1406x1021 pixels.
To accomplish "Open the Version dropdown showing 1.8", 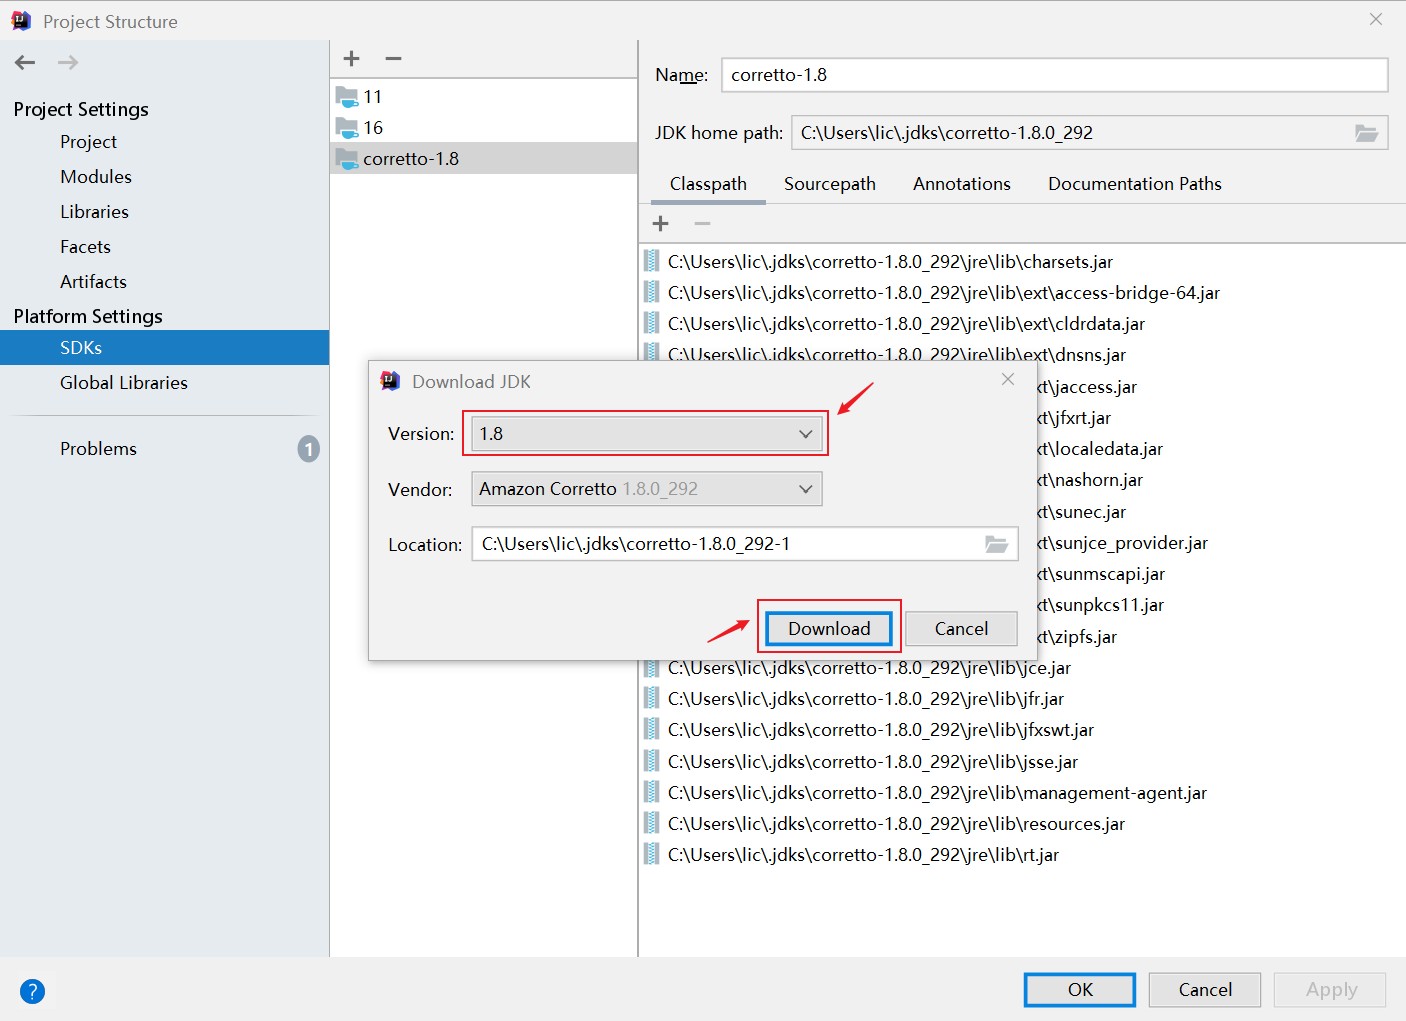I will [646, 434].
